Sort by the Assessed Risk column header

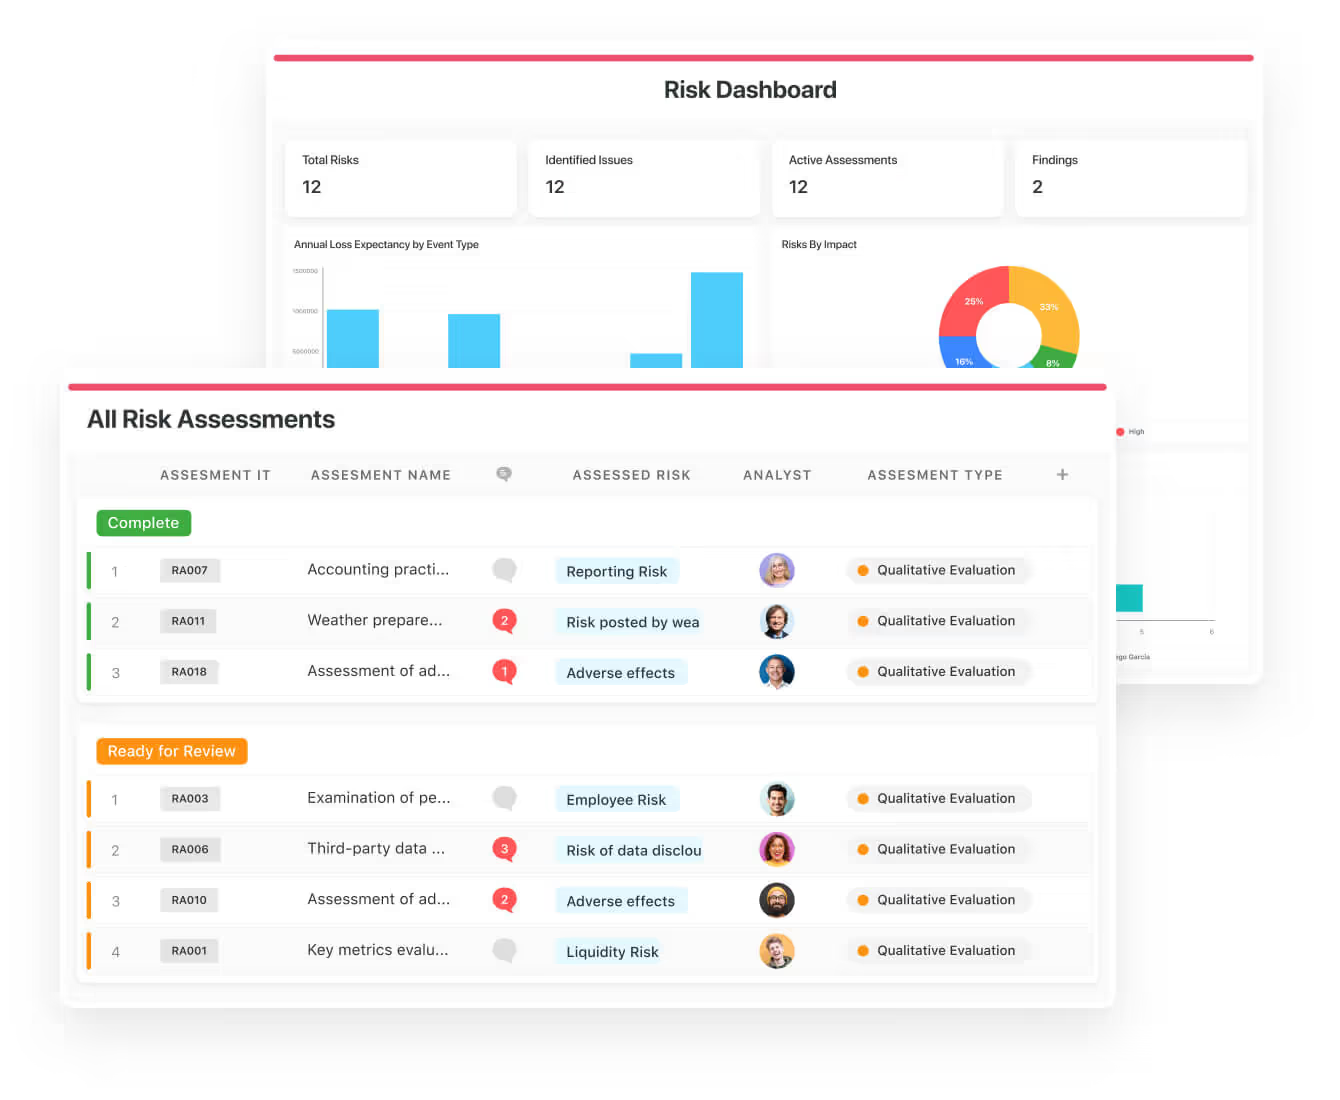point(631,475)
